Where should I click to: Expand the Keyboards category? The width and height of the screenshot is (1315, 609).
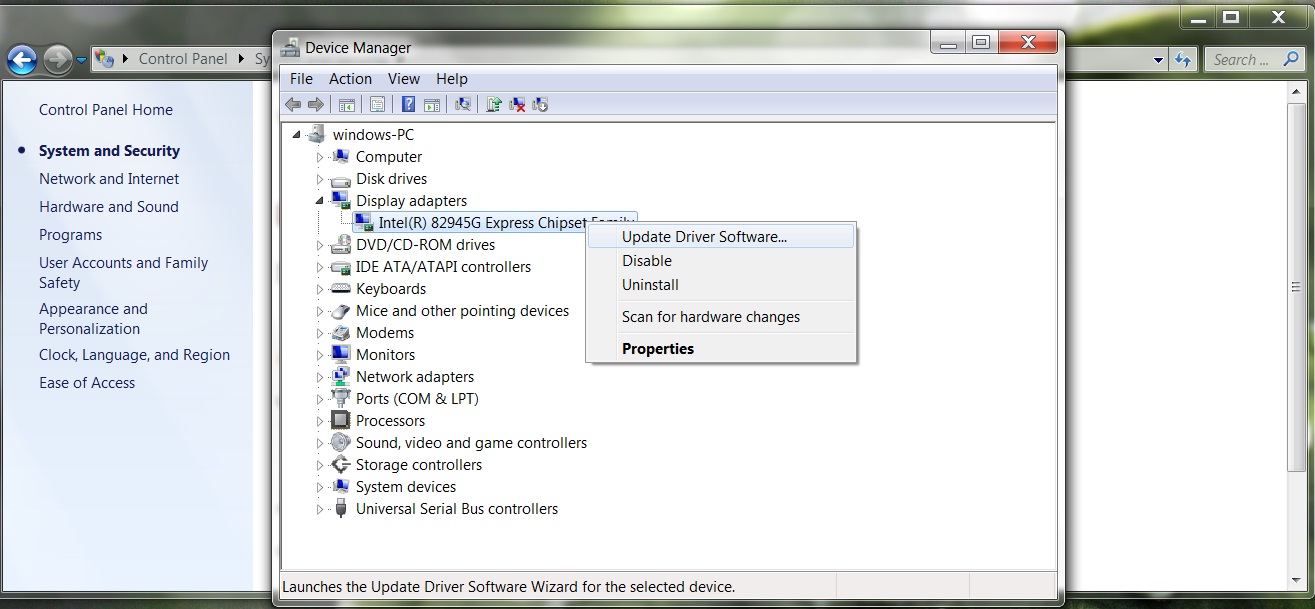coord(320,288)
